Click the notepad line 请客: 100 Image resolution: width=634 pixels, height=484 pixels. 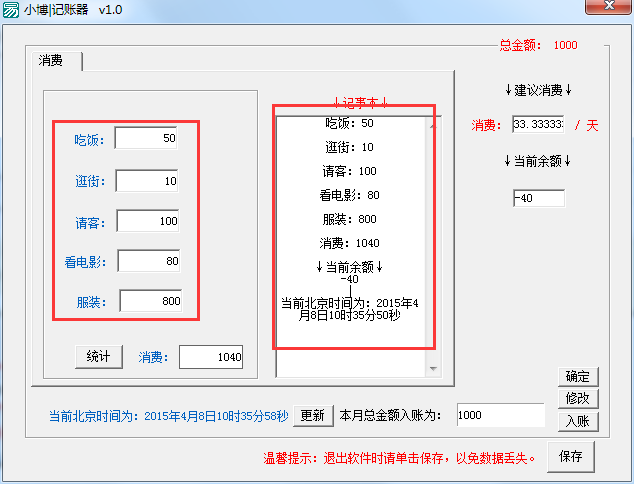coord(349,171)
